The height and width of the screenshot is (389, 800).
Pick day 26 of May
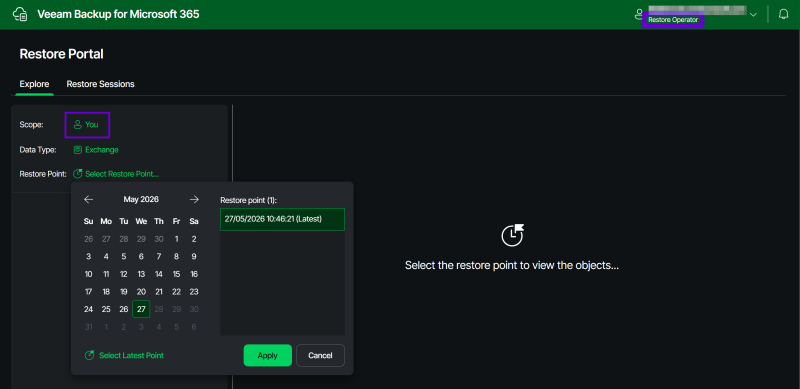click(x=123, y=309)
